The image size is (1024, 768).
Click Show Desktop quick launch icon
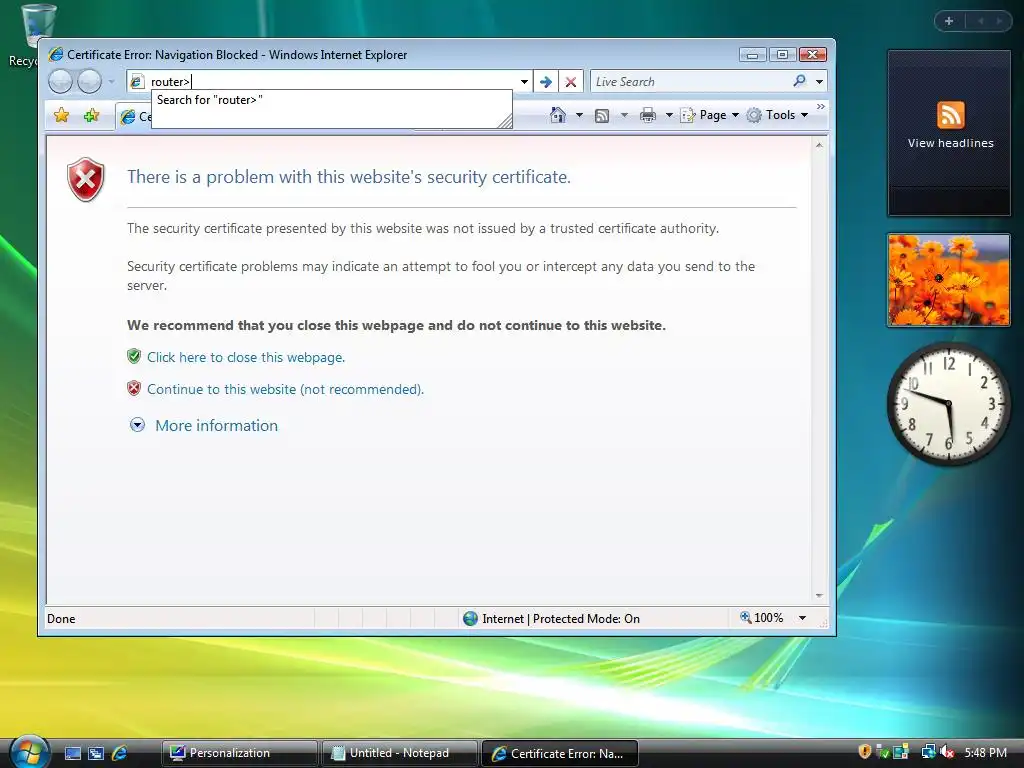click(73, 753)
